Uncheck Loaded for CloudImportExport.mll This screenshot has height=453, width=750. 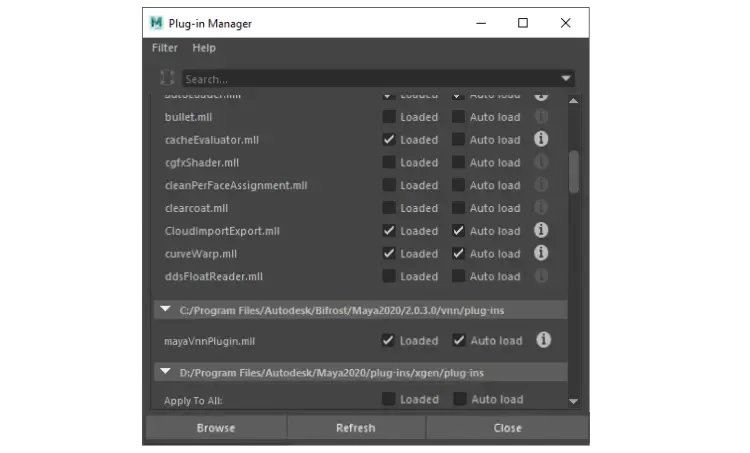pos(389,231)
